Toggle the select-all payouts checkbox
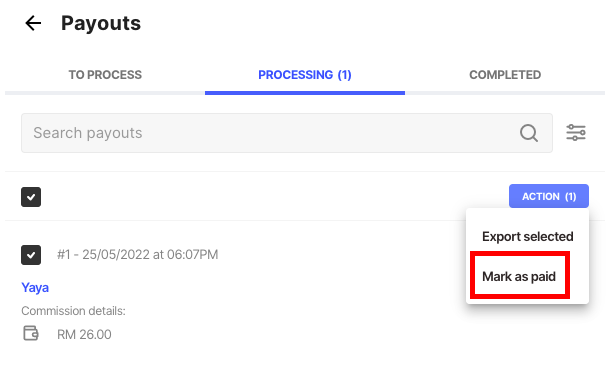The image size is (611, 370). 31,197
